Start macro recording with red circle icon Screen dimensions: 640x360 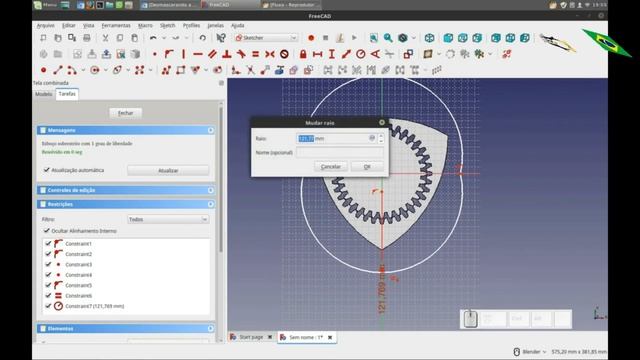click(x=311, y=38)
